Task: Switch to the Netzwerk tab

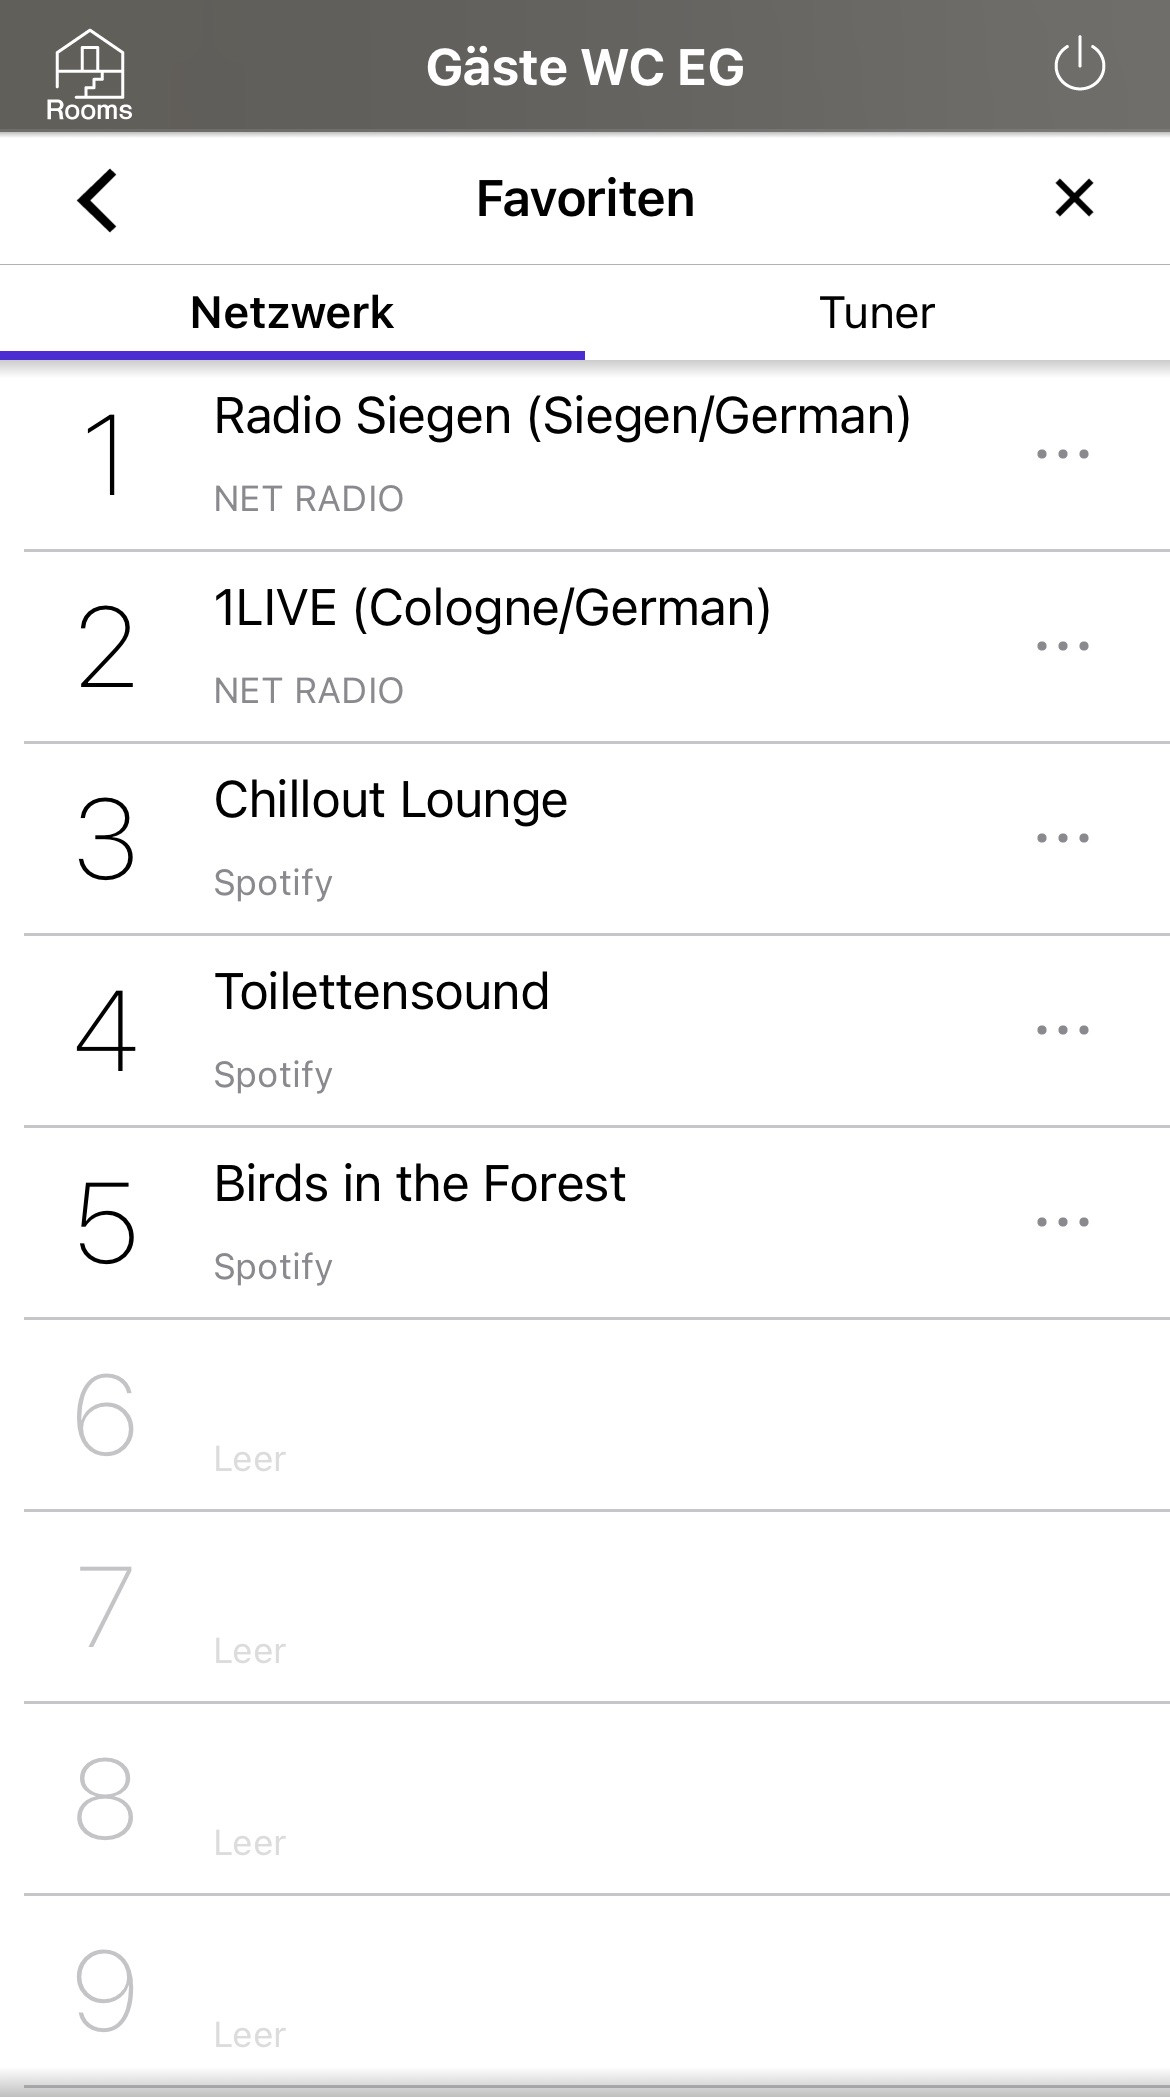Action: pyautogui.click(x=292, y=313)
